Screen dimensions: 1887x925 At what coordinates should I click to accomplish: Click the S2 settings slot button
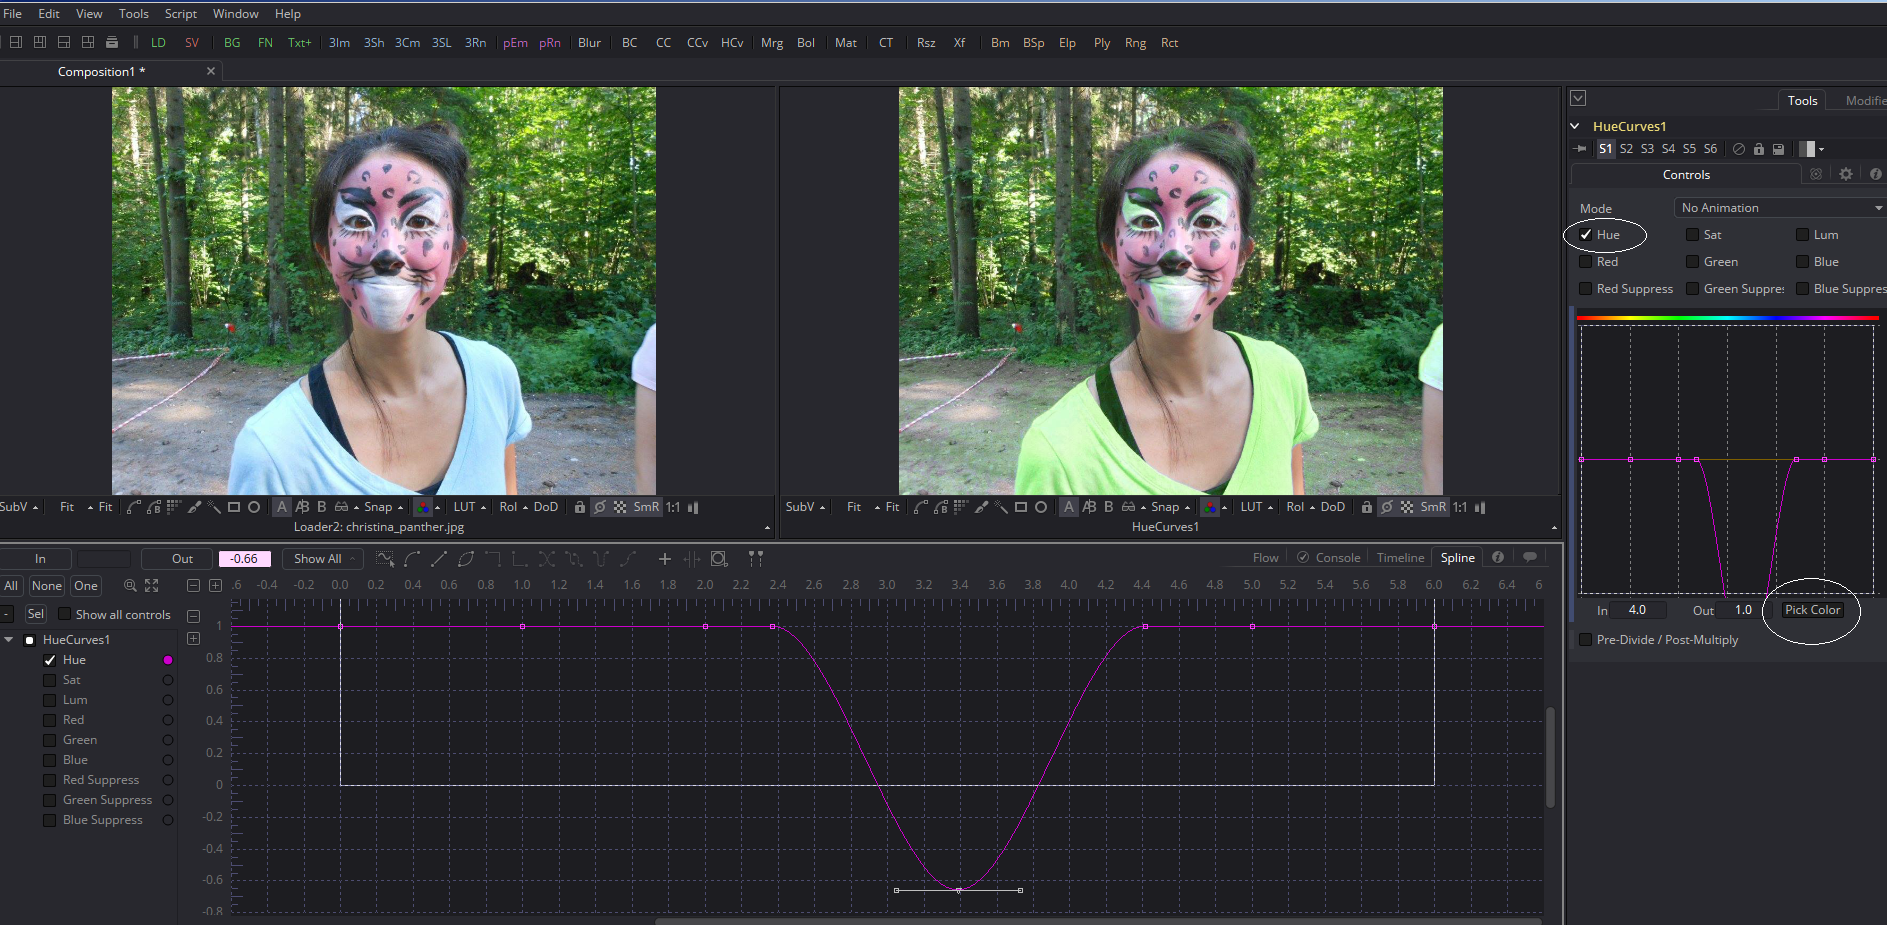(1626, 149)
